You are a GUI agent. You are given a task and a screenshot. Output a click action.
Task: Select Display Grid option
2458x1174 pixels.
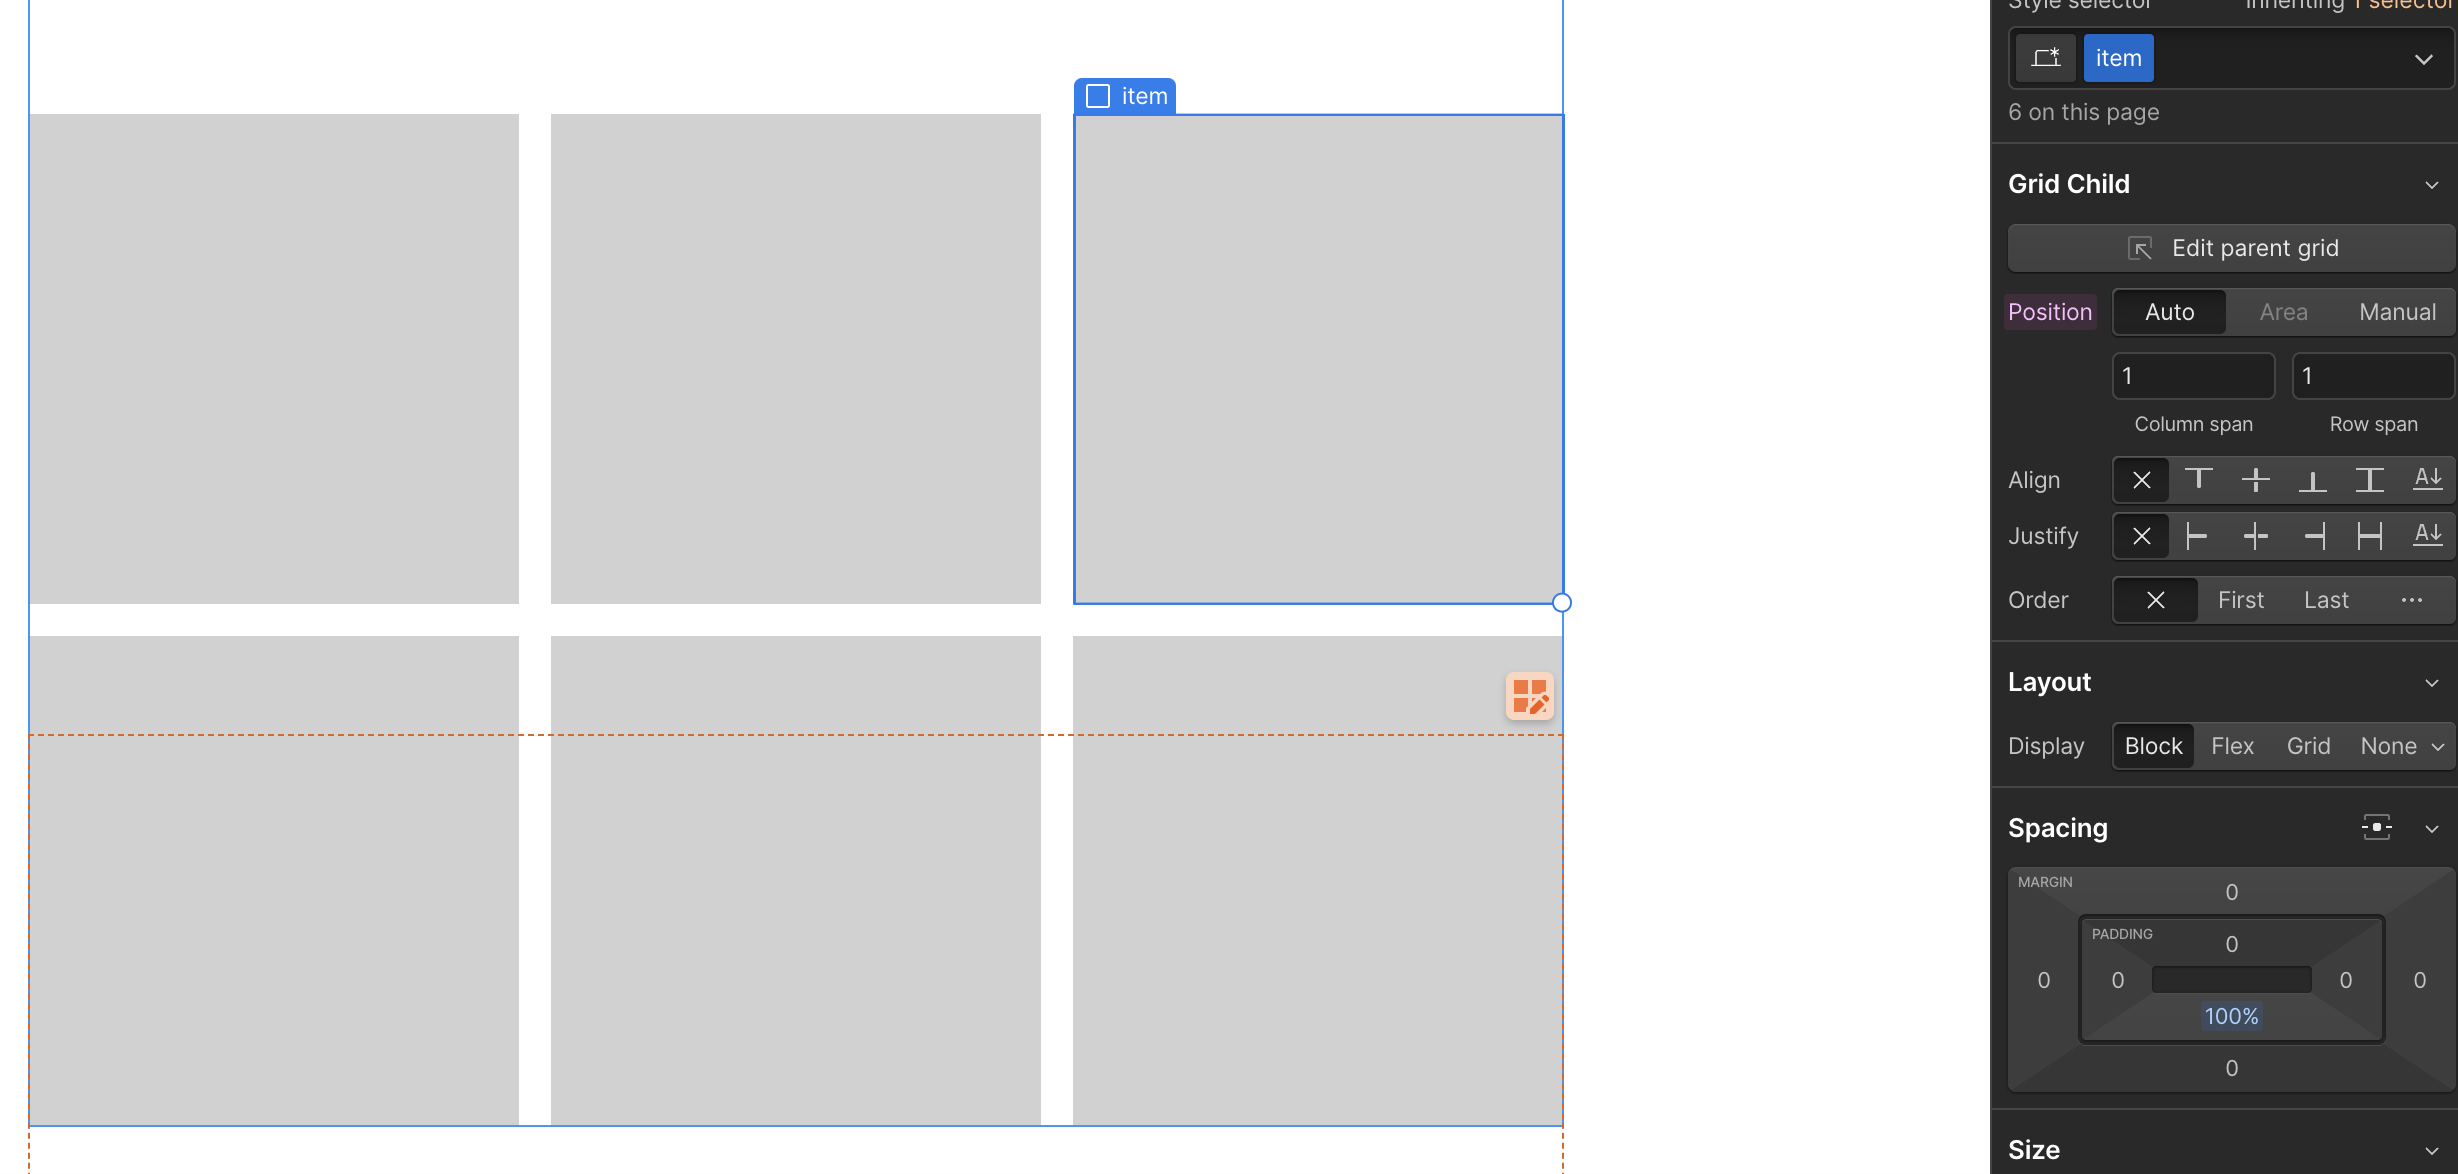tap(2308, 746)
